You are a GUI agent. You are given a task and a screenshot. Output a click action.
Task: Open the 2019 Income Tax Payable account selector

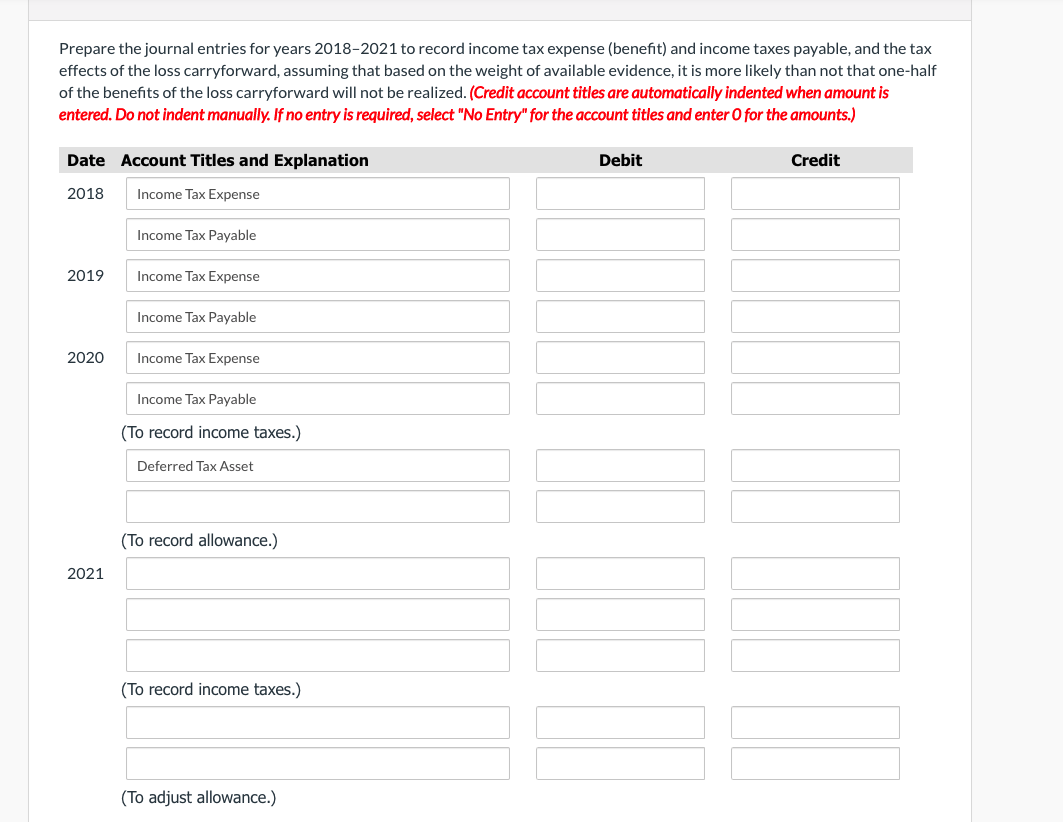317,316
